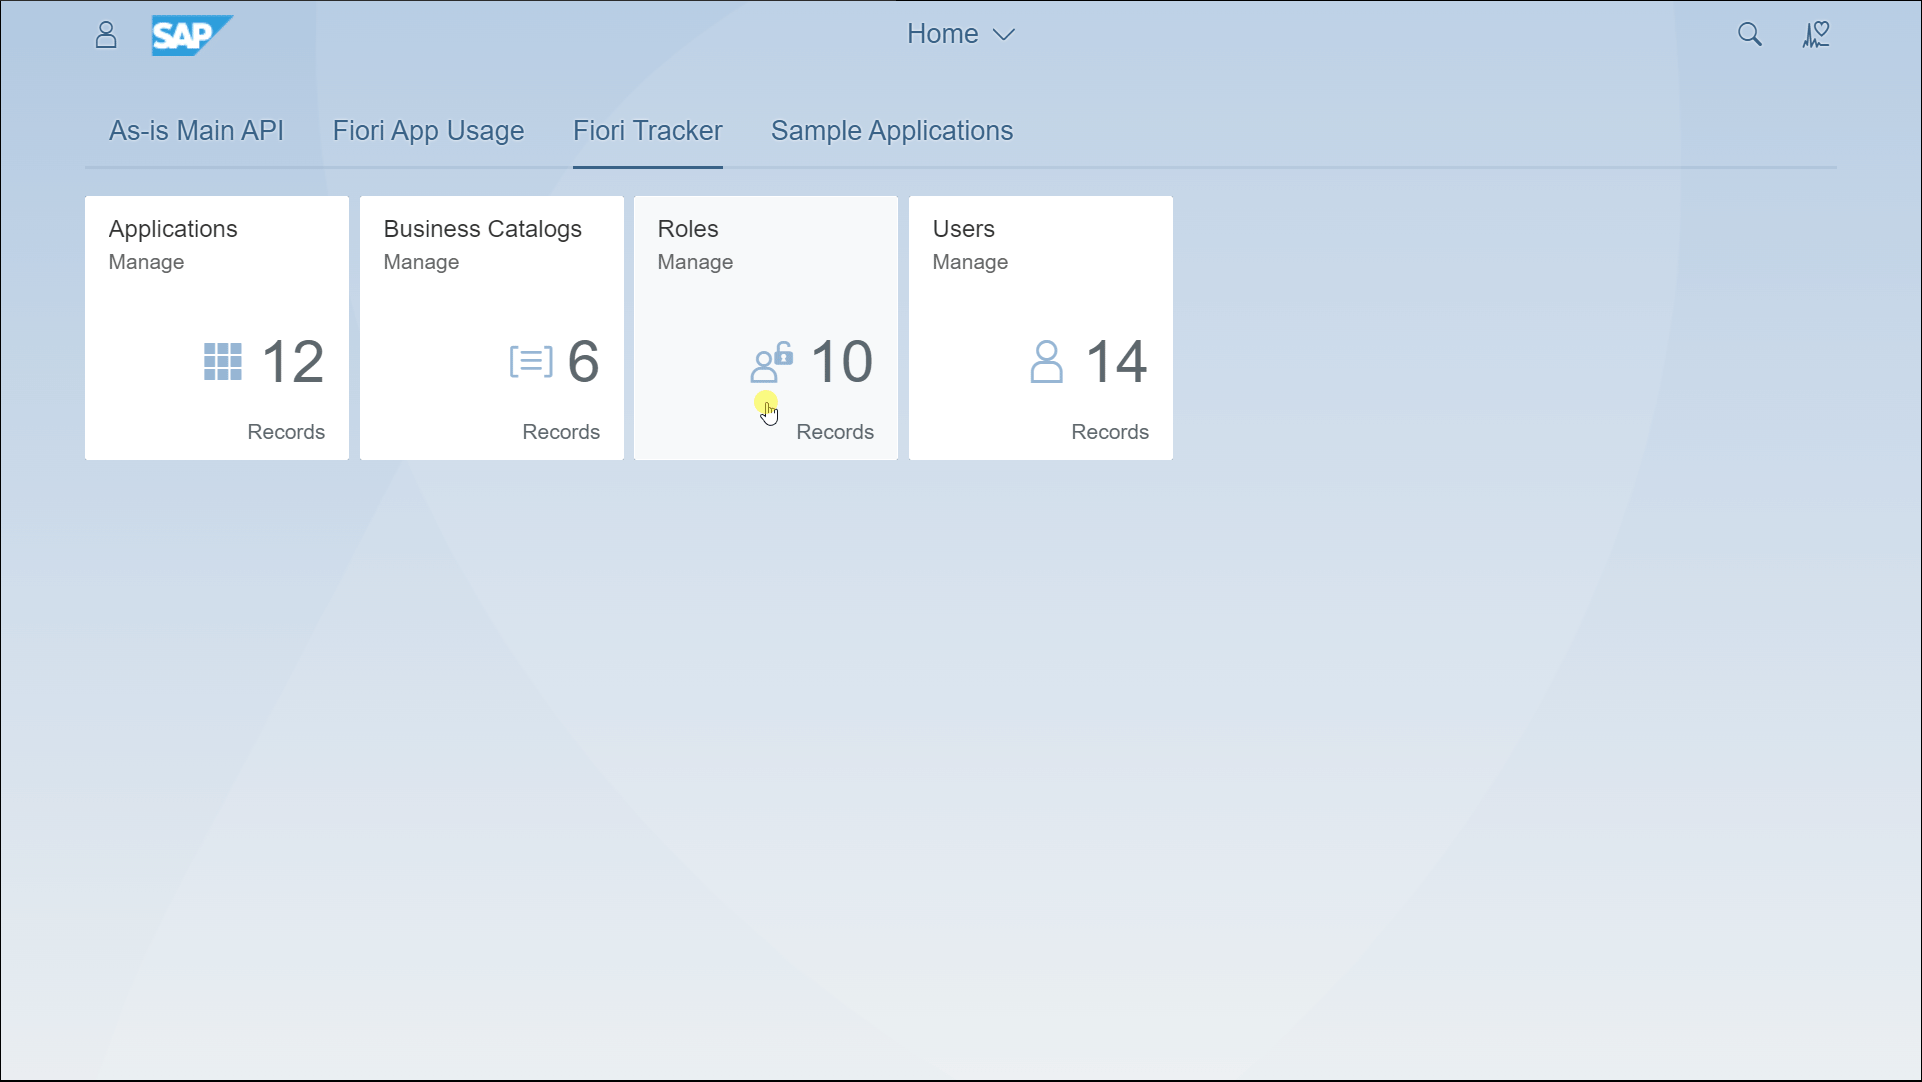Click the 12 records count on Applications

(293, 362)
